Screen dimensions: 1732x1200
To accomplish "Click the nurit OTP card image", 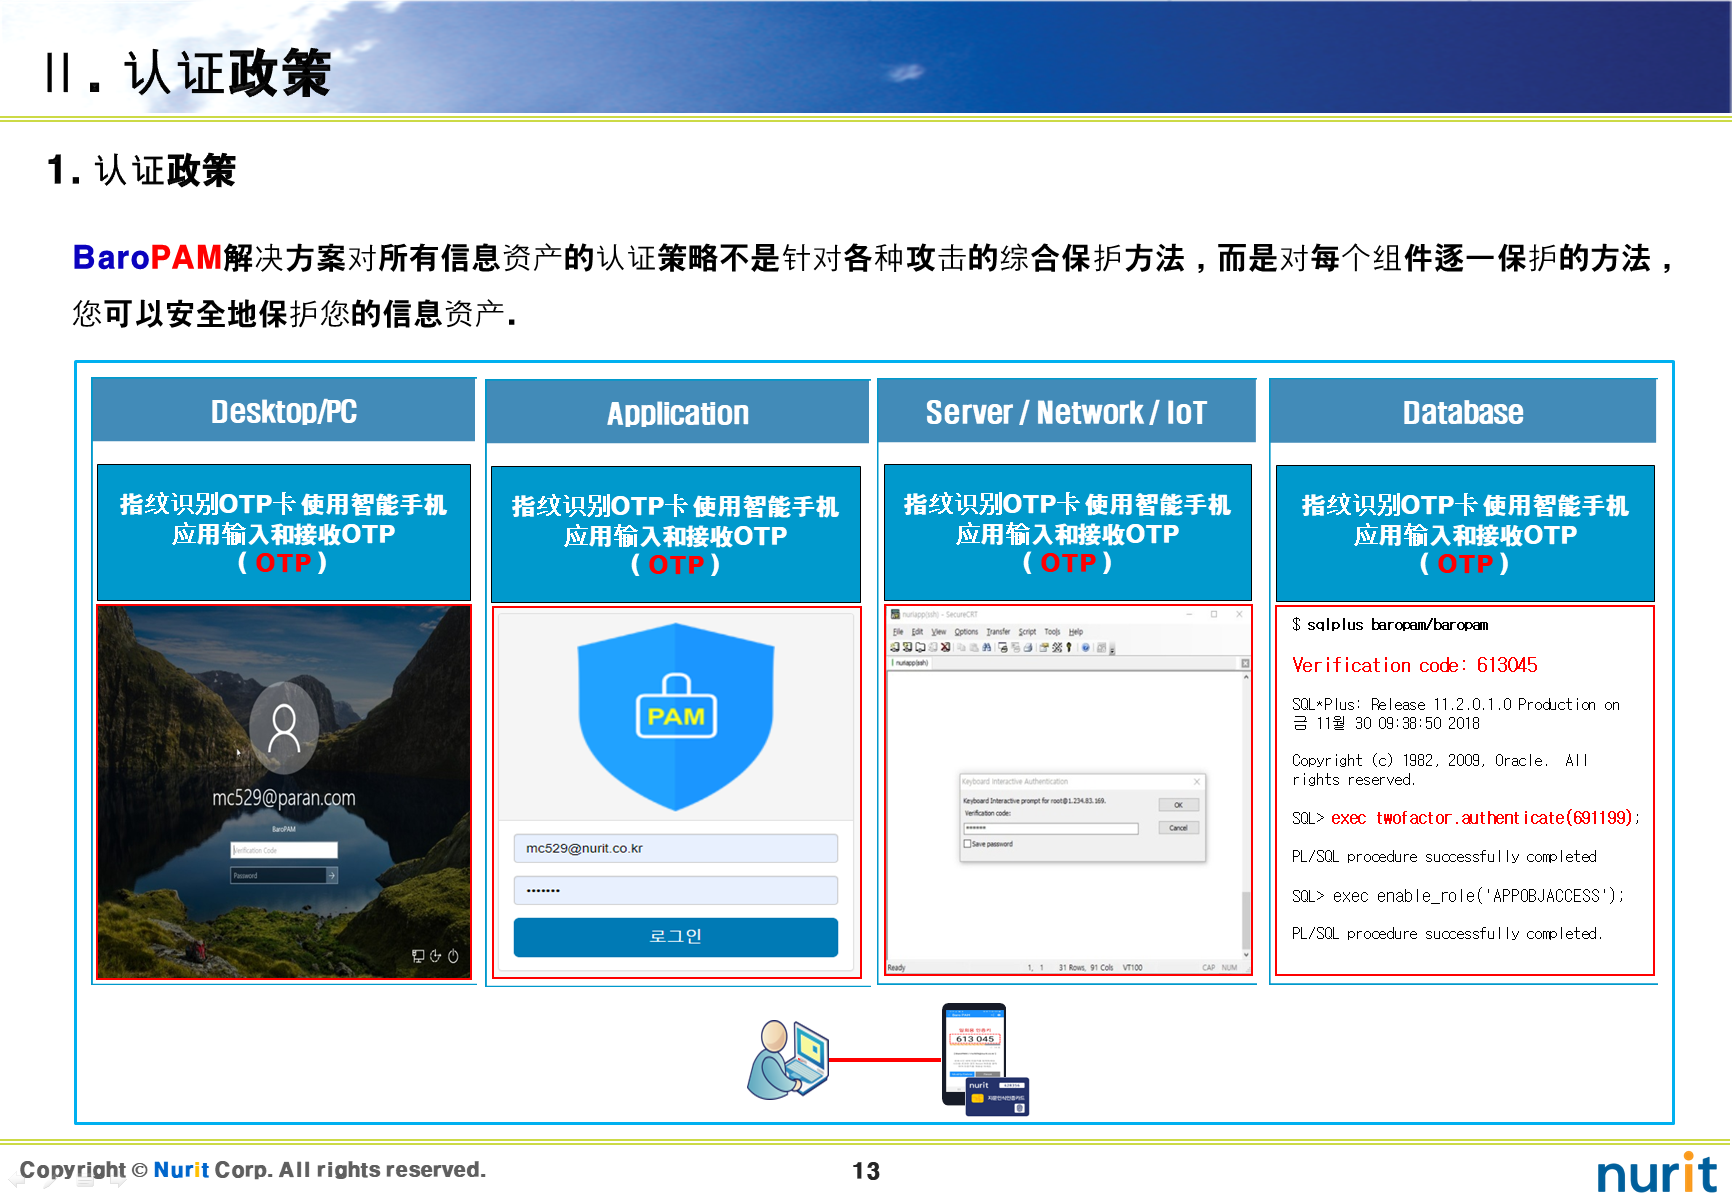I will [x=997, y=1097].
